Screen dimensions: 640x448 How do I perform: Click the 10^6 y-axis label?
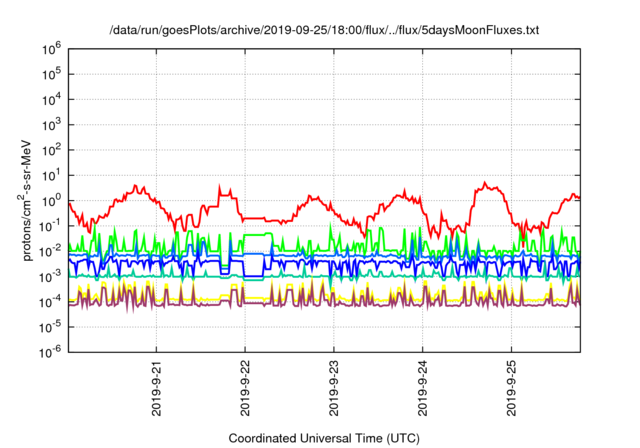point(51,50)
